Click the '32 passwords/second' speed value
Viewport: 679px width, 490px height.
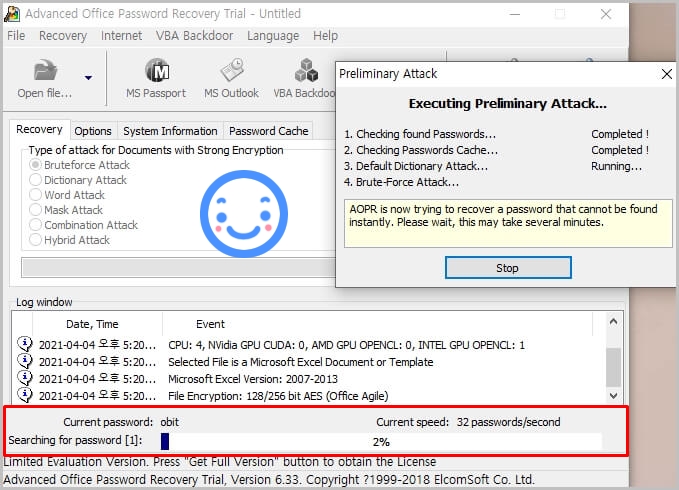pyautogui.click(x=508, y=422)
